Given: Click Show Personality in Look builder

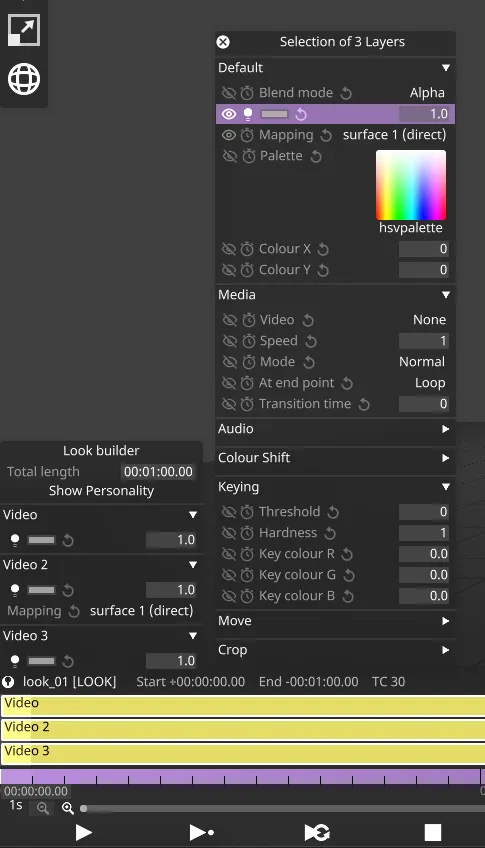Looking at the screenshot, I should click(102, 491).
